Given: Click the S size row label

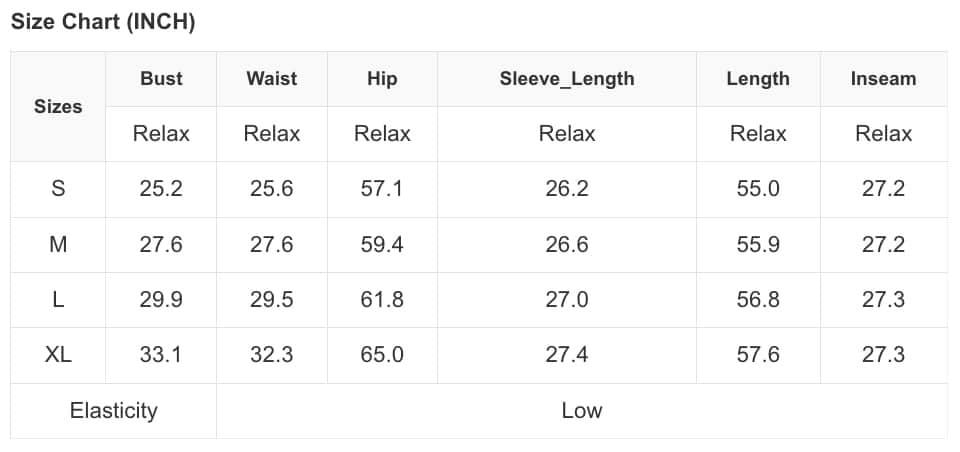Looking at the screenshot, I should 58,189.
